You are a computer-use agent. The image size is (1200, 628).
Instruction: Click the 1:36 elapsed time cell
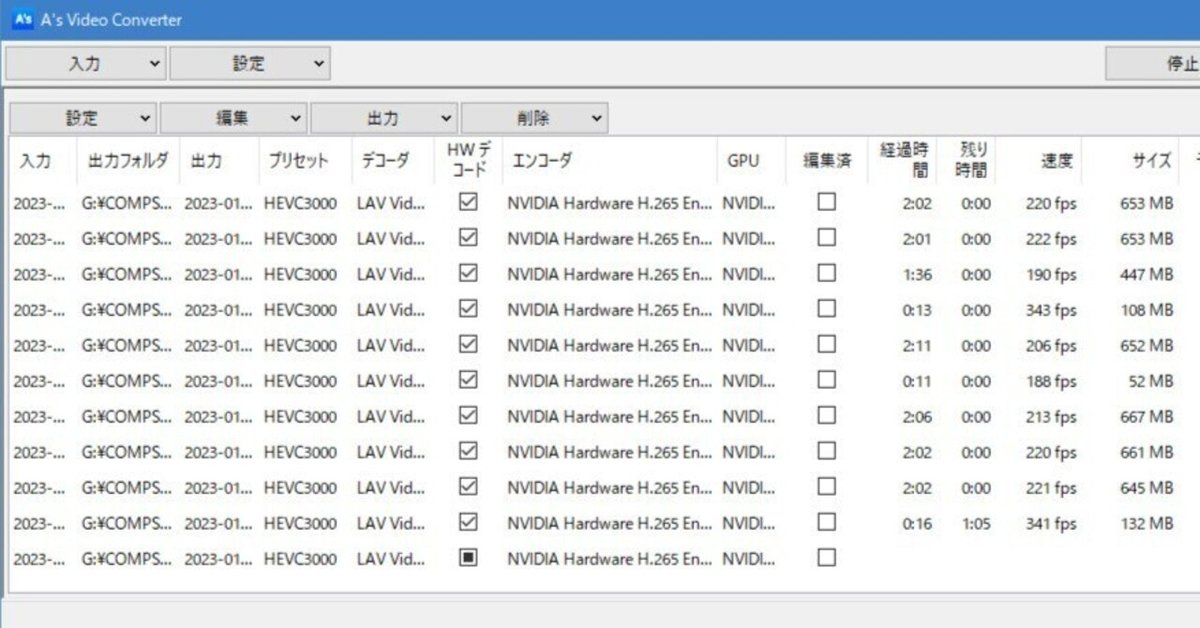point(917,275)
